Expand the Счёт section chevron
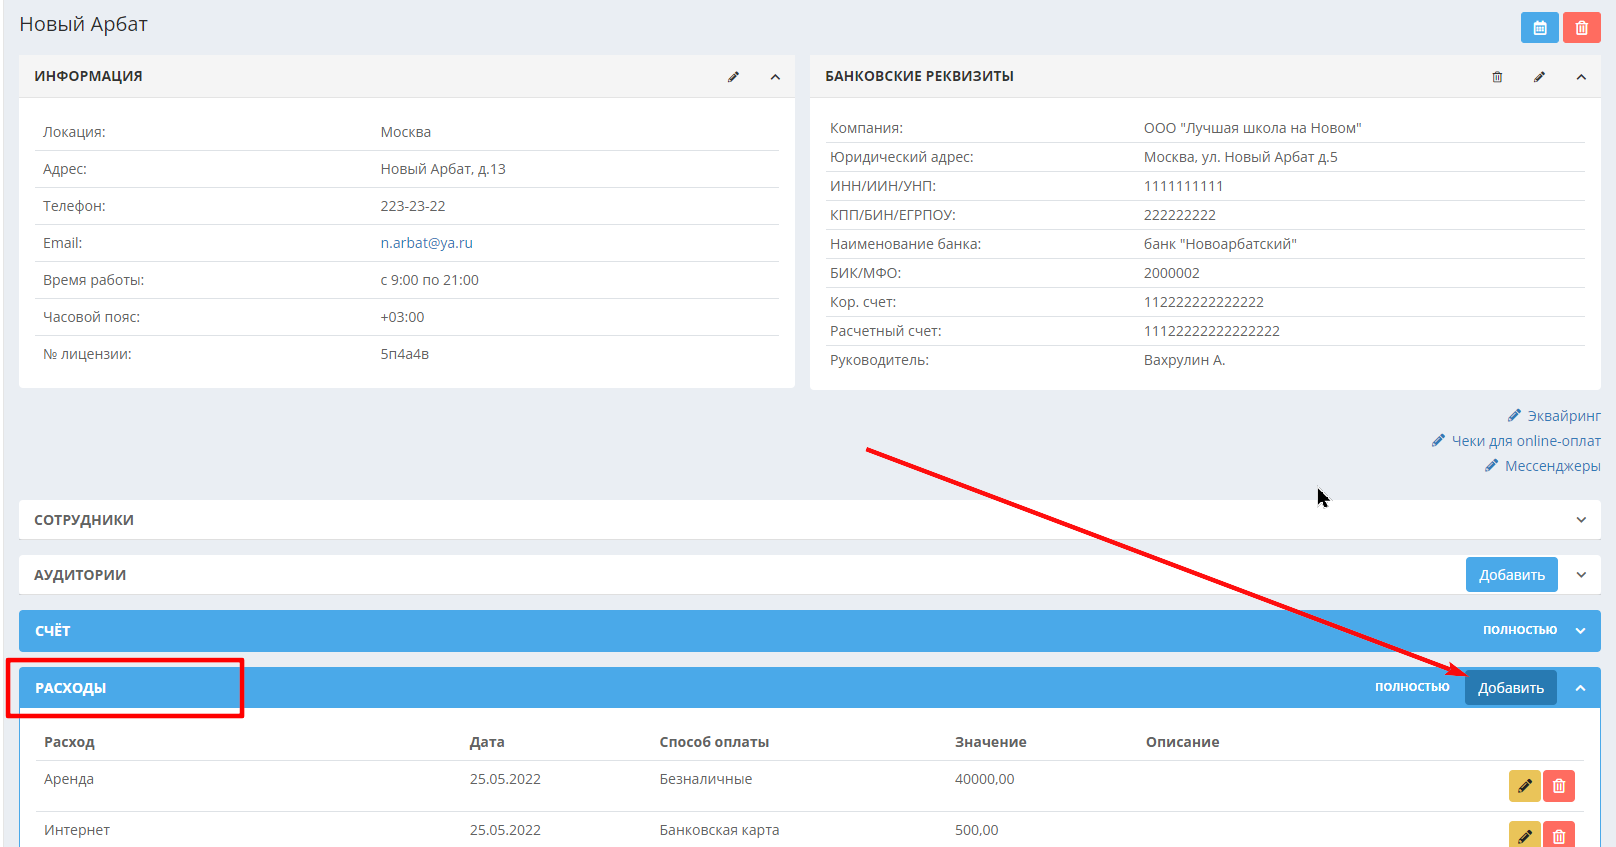This screenshot has height=847, width=1616. (1581, 631)
